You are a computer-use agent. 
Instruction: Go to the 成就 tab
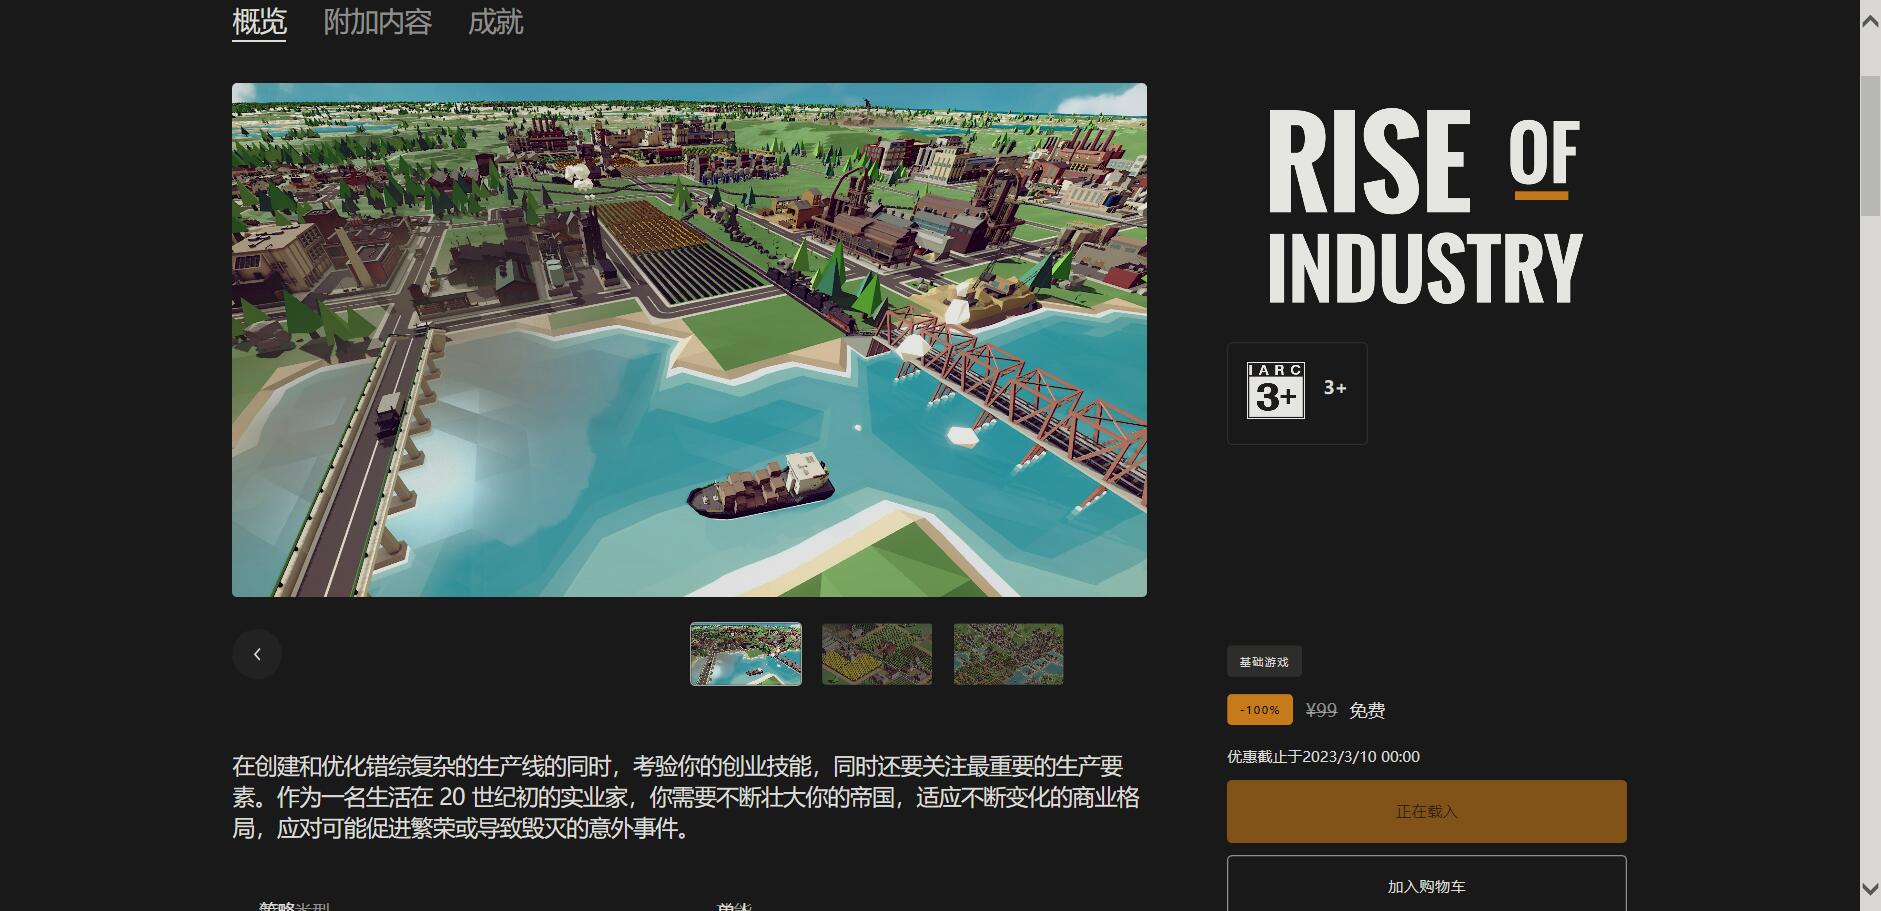click(495, 22)
